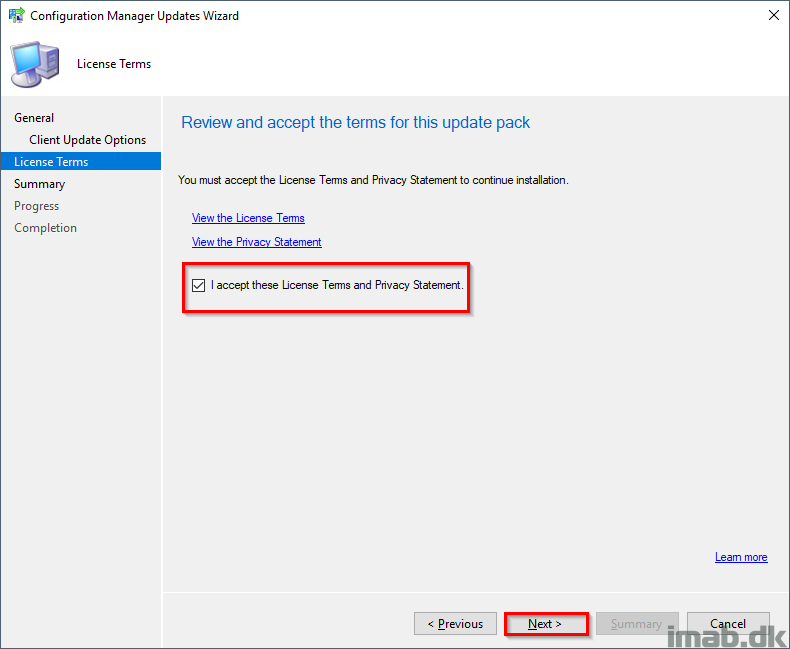Image resolution: width=790 pixels, height=649 pixels.
Task: Click the Configuration Manager icon in title bar
Action: pos(17,15)
